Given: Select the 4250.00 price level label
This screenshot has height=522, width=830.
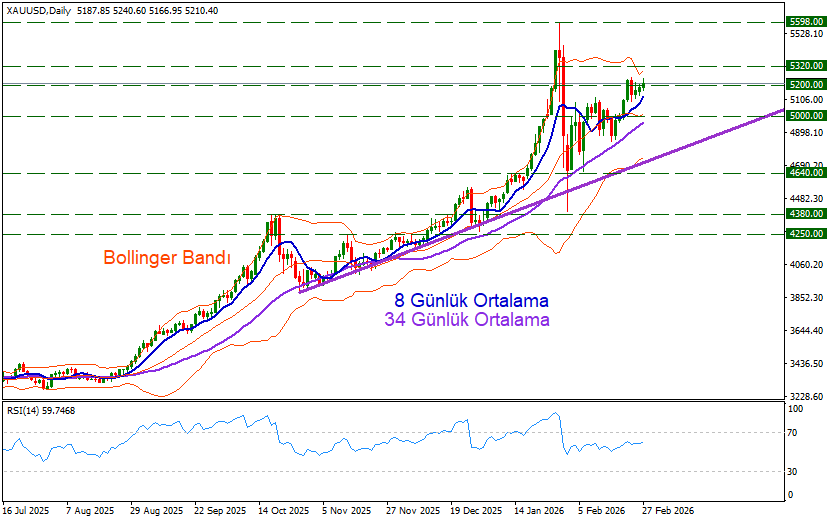Looking at the screenshot, I should (804, 234).
